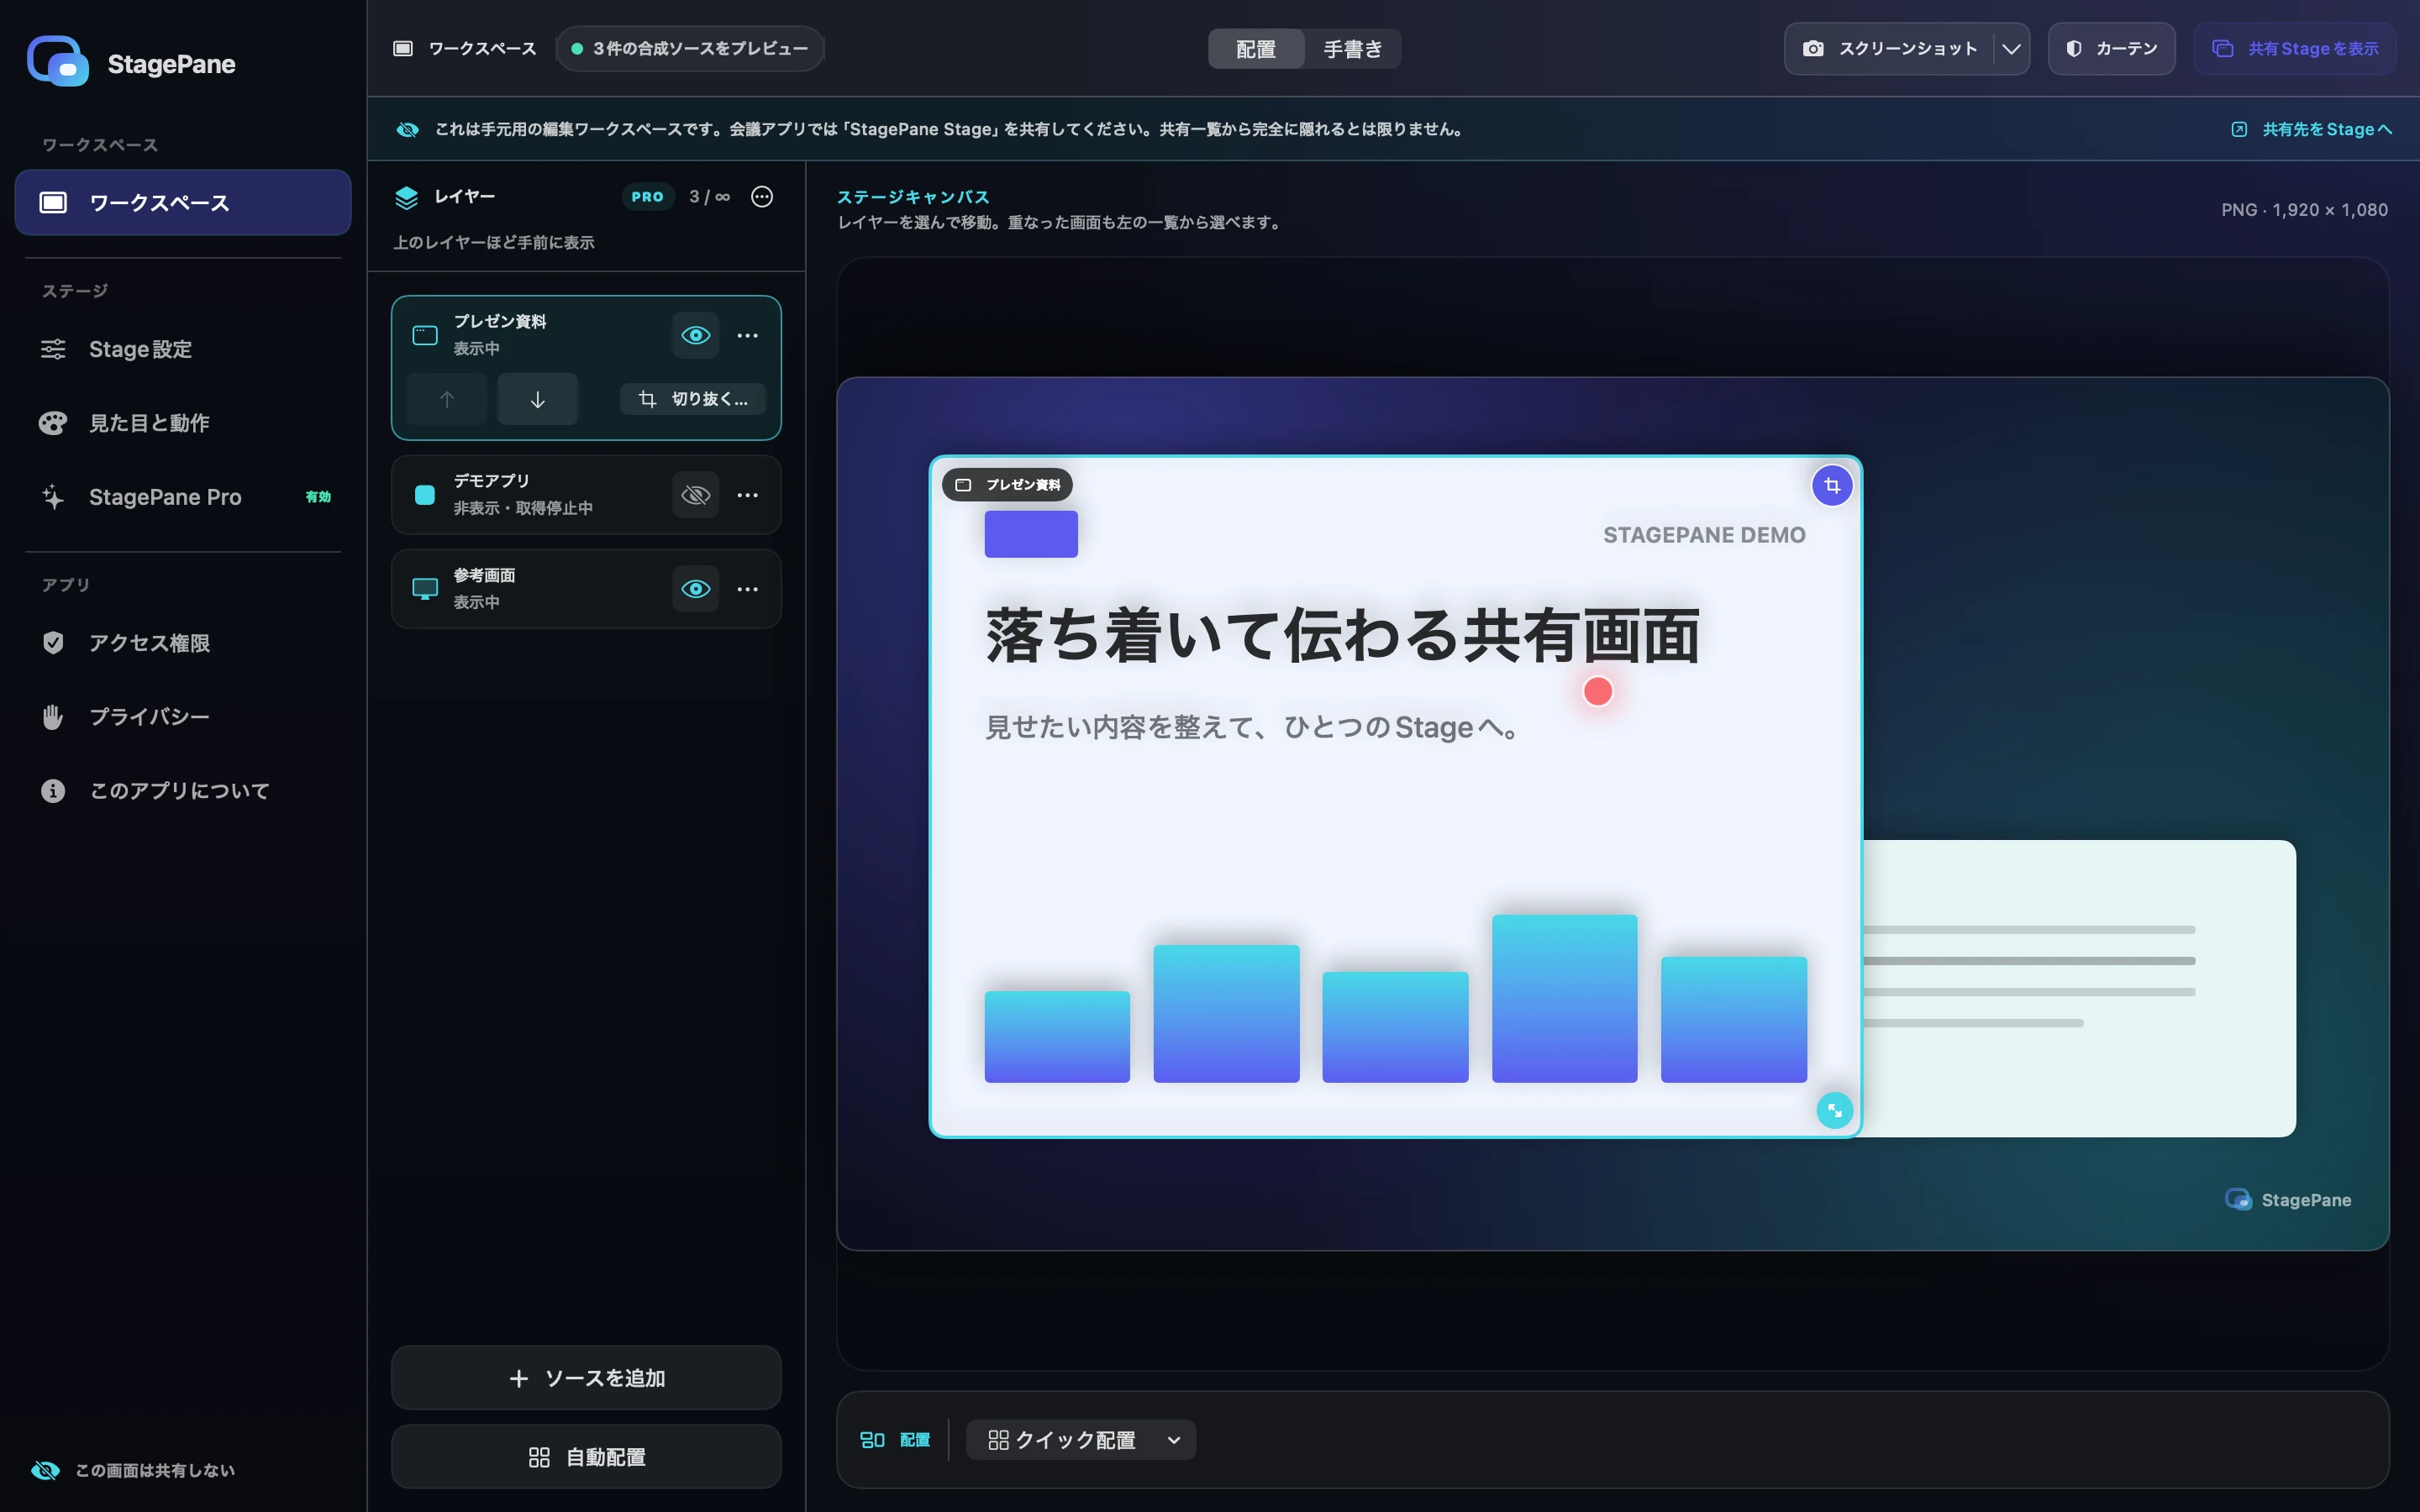Click the StagePane logo icon in sidebar
Screen dimensions: 2420x1512
[x=58, y=62]
